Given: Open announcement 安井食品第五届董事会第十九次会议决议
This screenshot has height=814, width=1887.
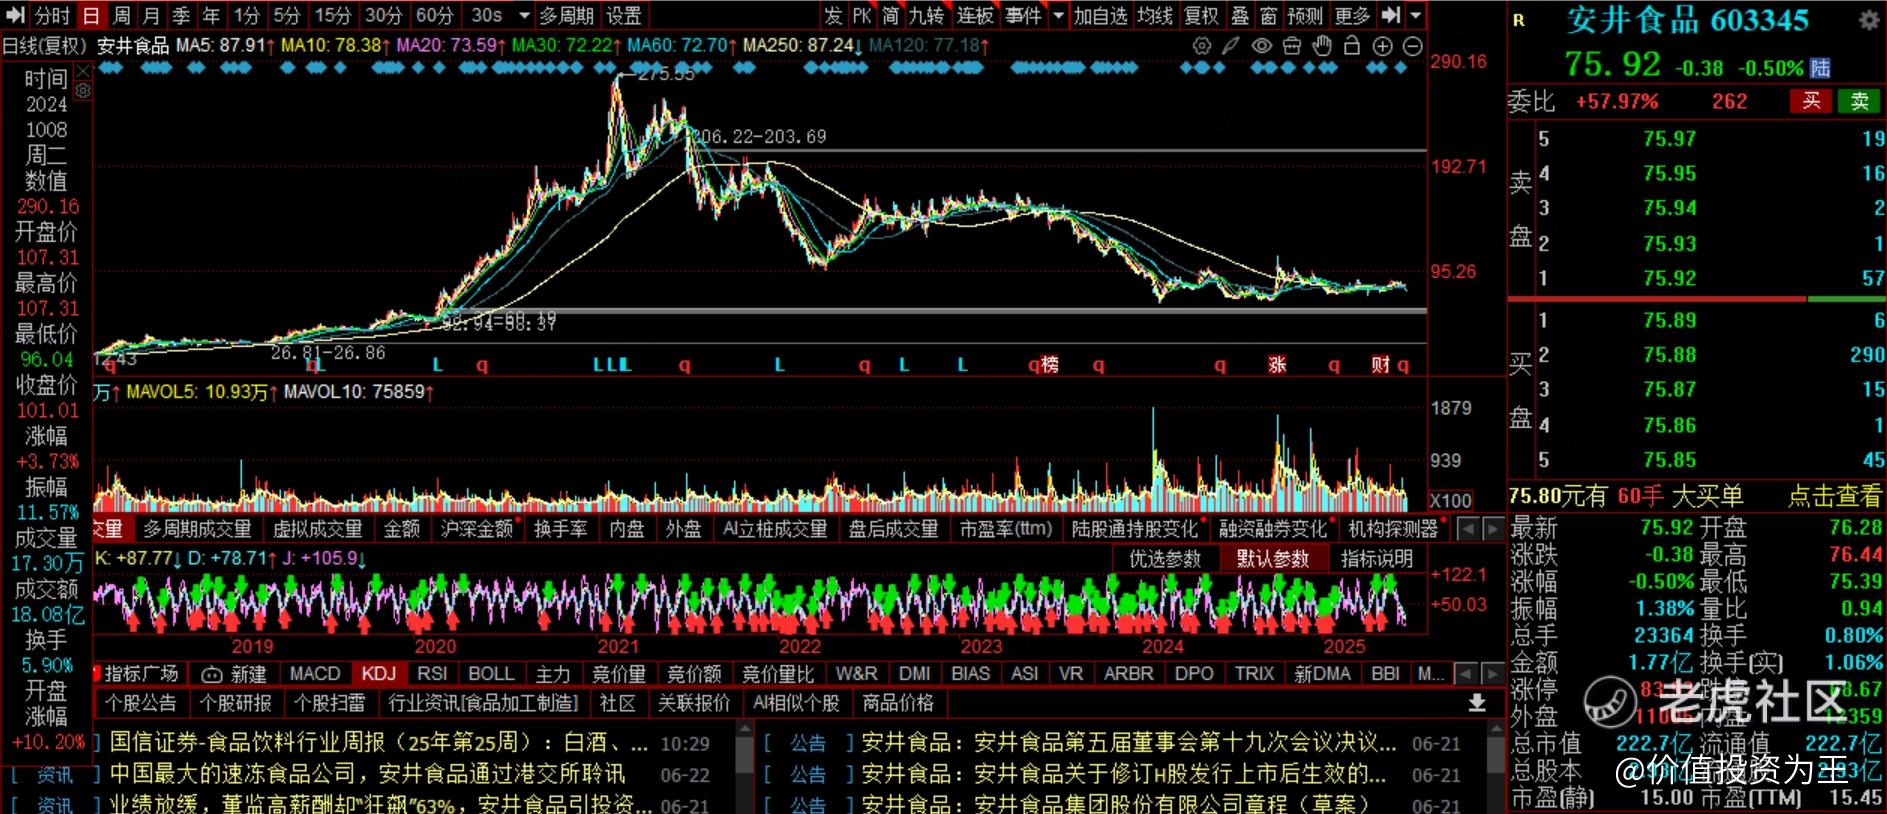Looking at the screenshot, I should 1129,743.
